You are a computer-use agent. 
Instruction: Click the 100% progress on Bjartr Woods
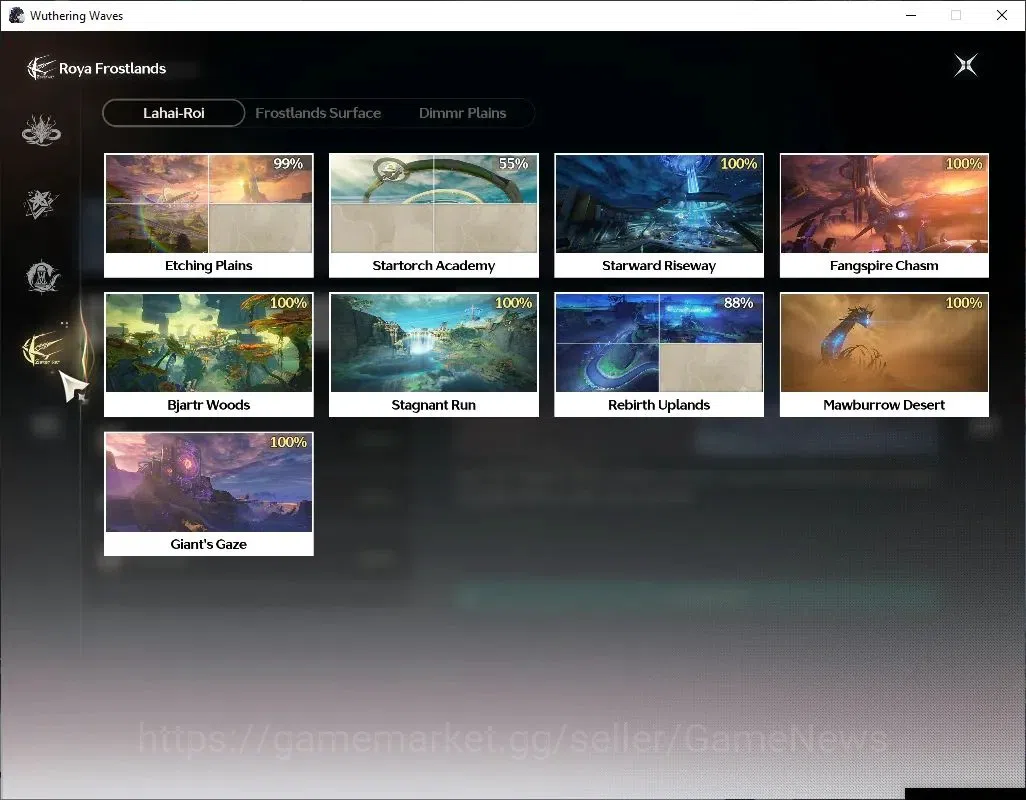(288, 303)
